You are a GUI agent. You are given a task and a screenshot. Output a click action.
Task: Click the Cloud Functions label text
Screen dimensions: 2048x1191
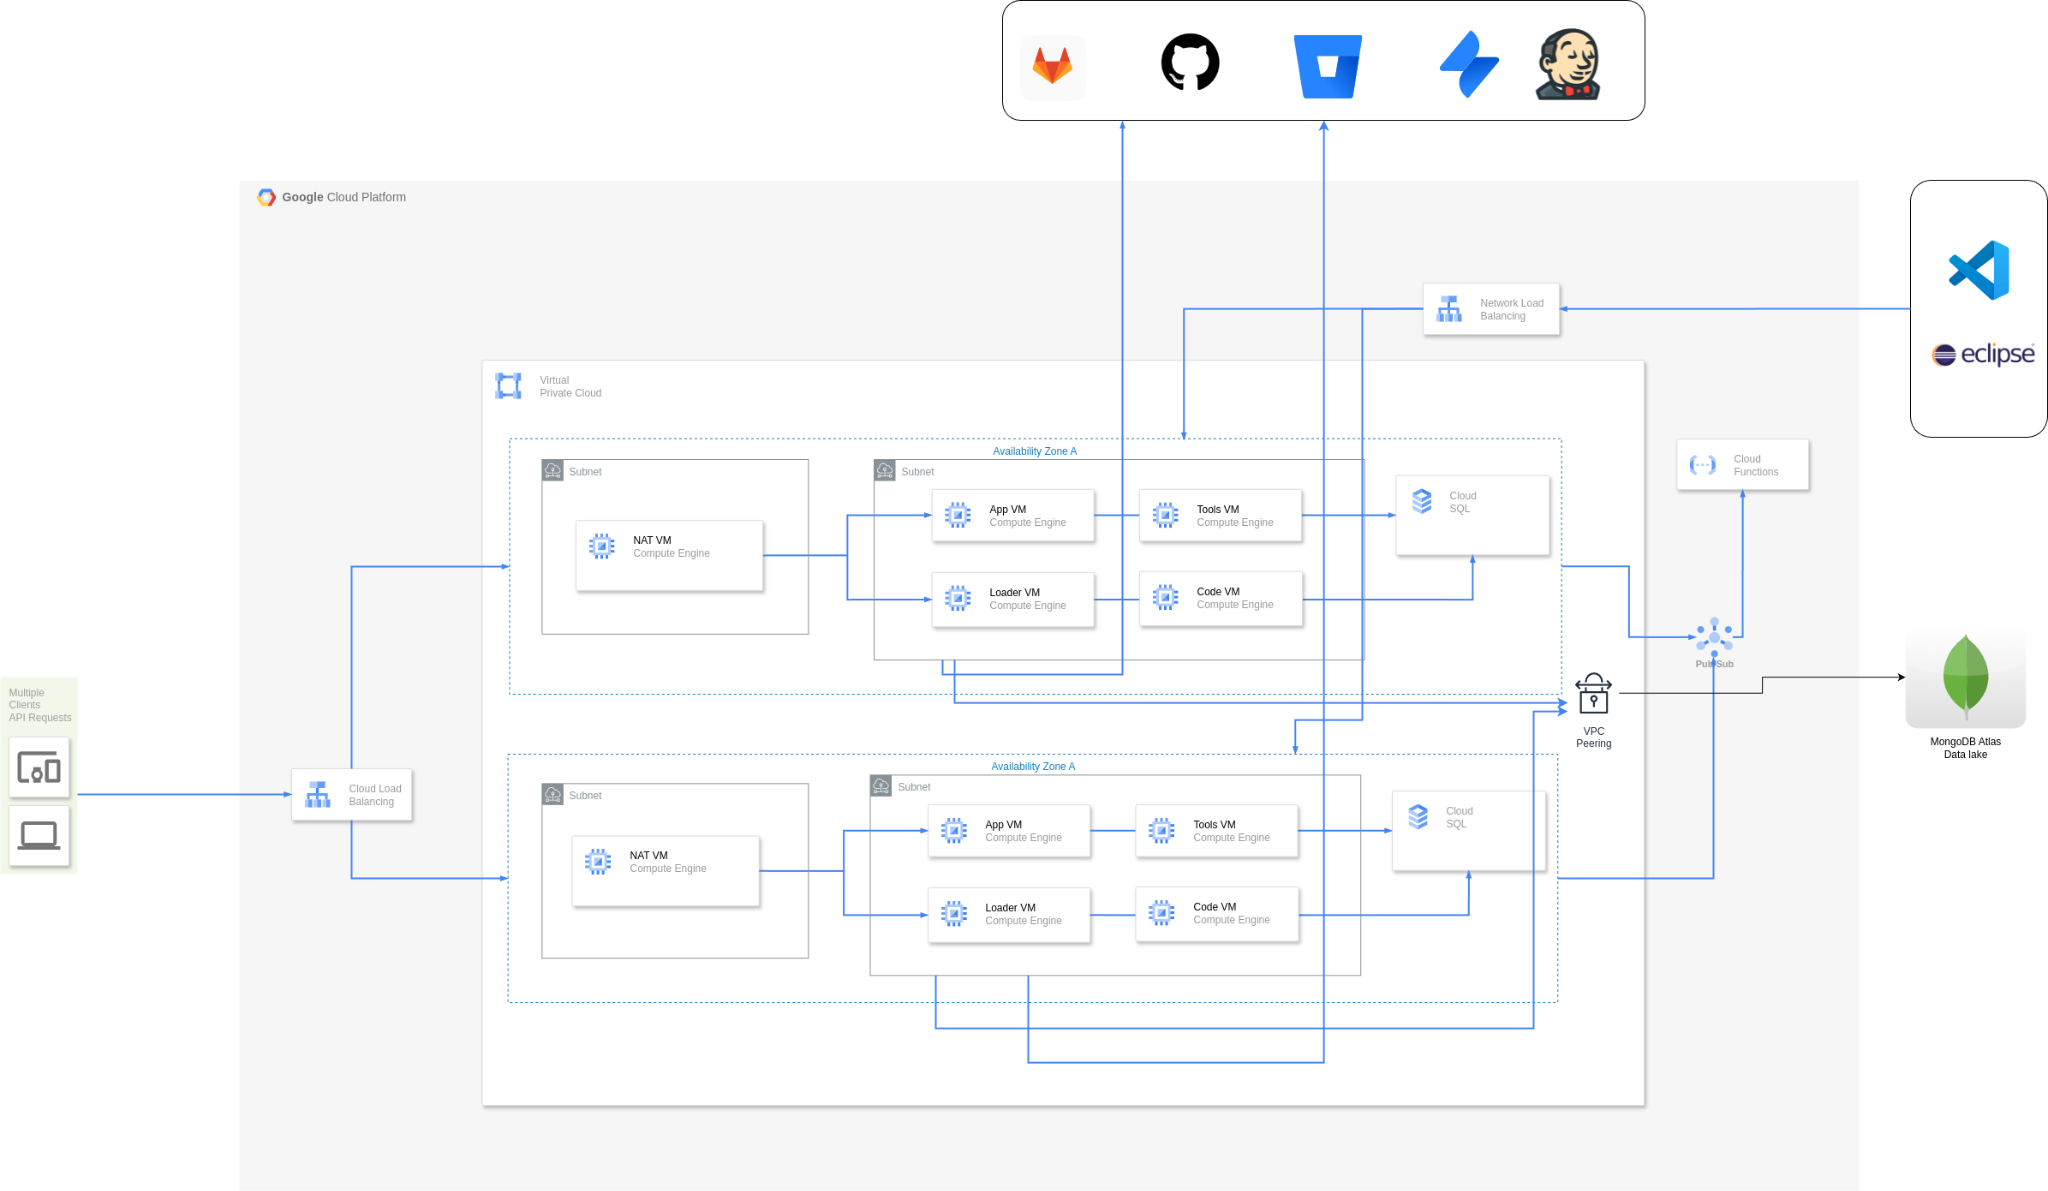coord(1756,465)
